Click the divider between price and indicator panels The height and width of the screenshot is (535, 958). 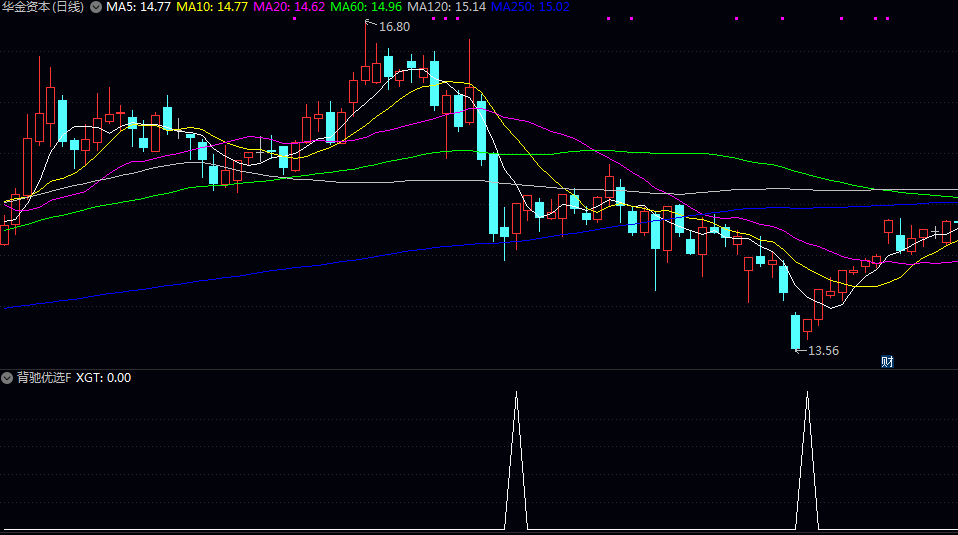[x=479, y=369]
